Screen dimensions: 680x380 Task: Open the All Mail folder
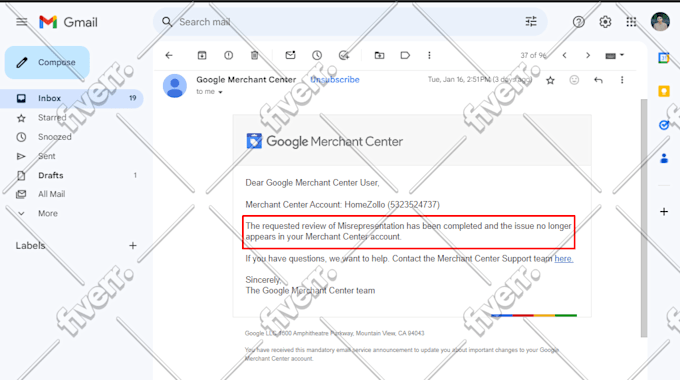(x=72, y=194)
